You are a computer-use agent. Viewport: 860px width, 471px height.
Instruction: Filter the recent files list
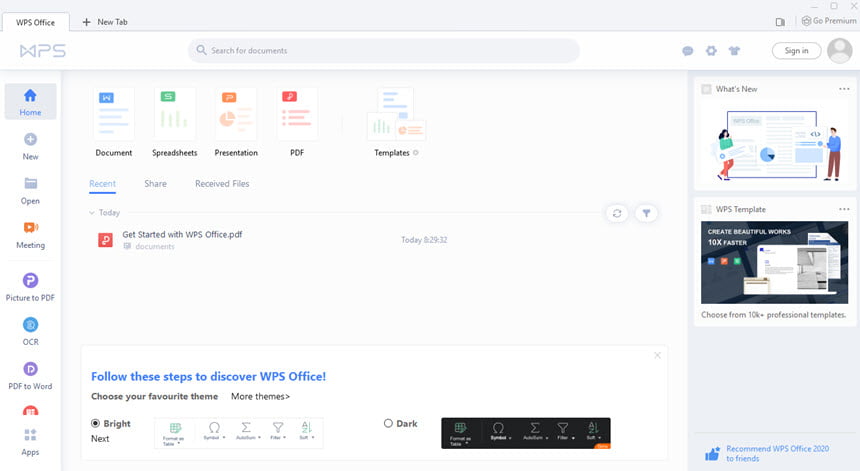pyautogui.click(x=646, y=213)
